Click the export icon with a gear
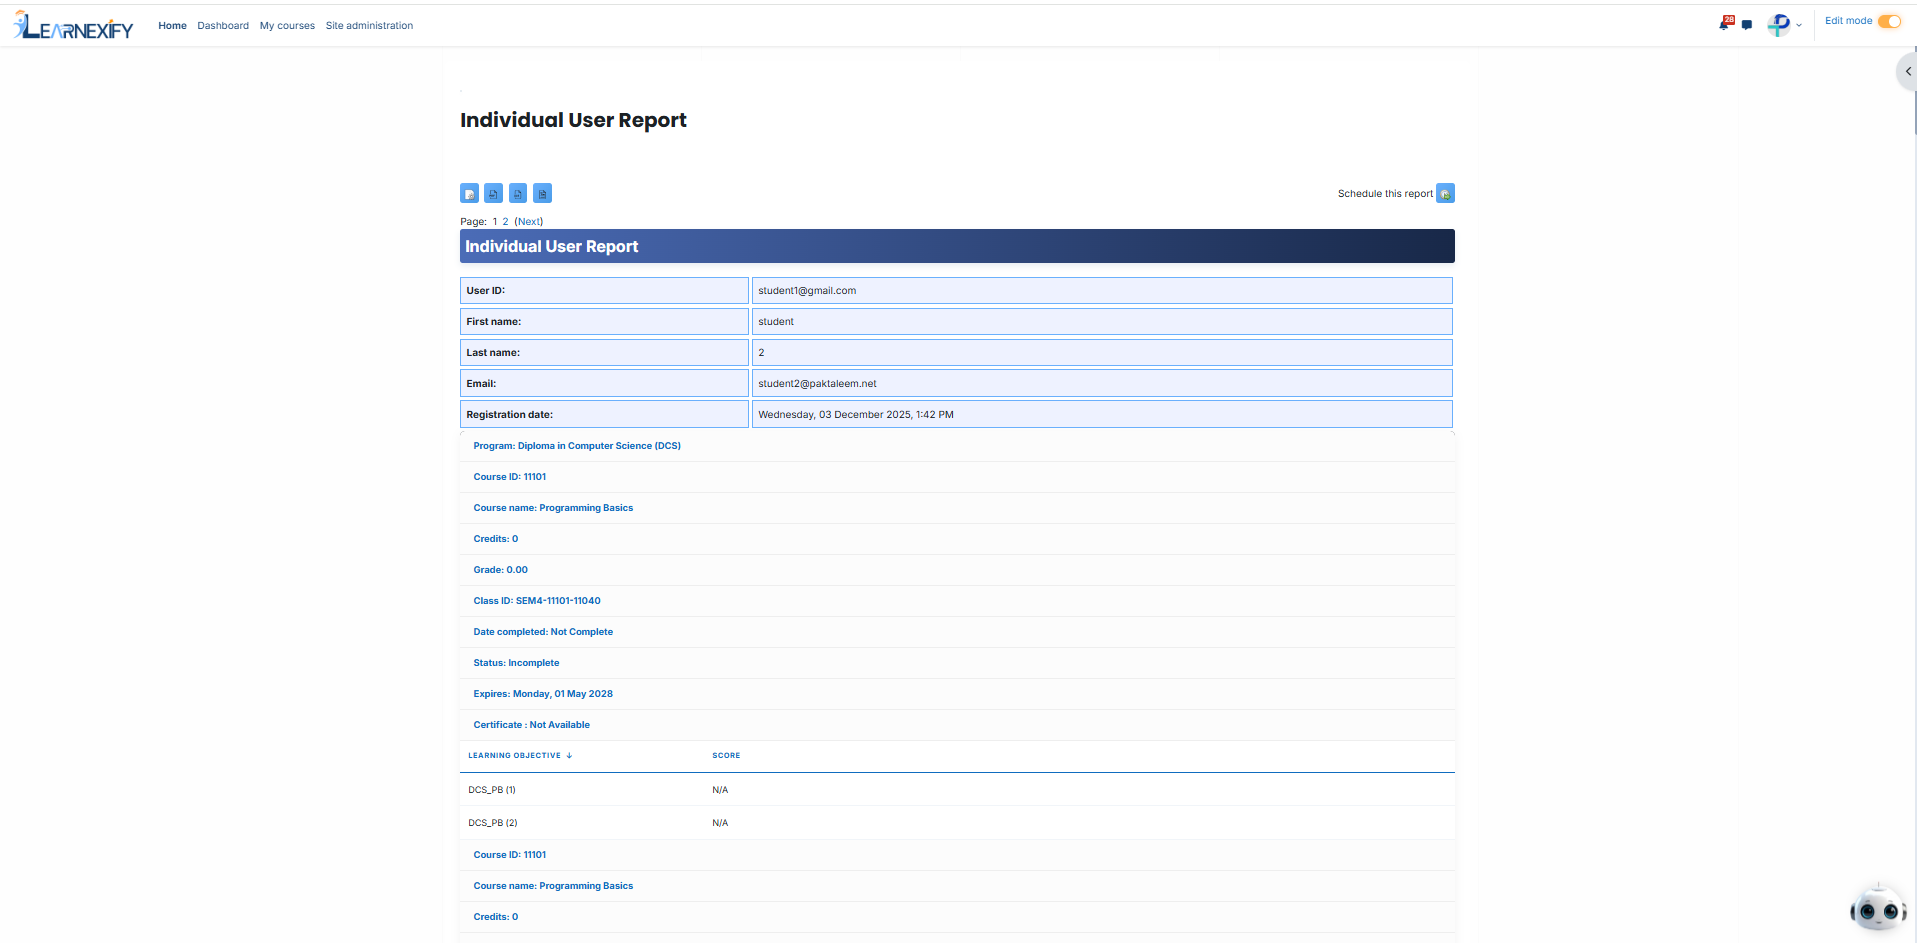Viewport: 1917px width, 943px height. (x=469, y=193)
